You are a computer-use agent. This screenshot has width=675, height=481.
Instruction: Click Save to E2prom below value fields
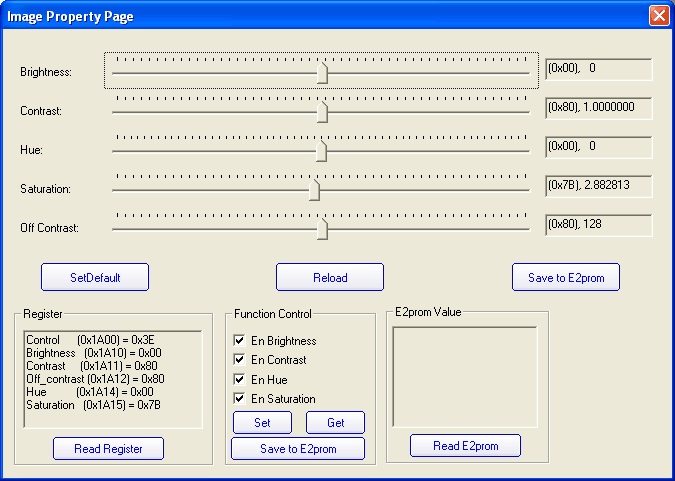[x=565, y=277]
